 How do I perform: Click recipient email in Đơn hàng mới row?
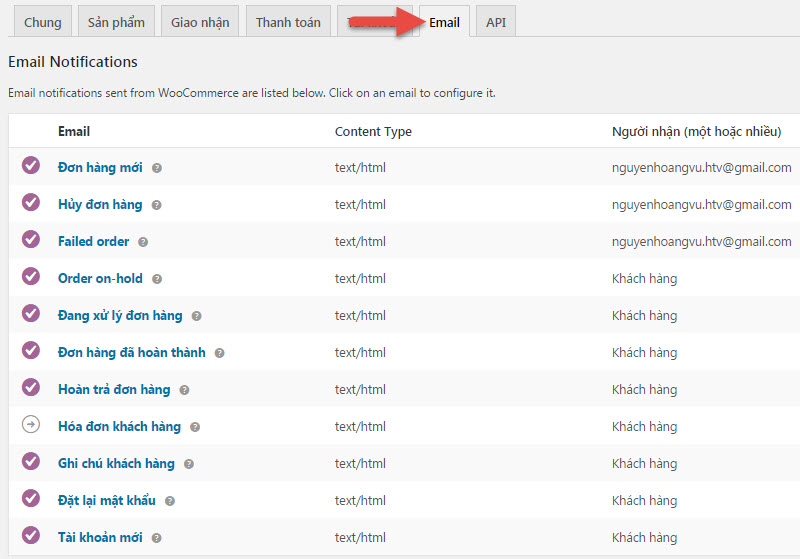(x=702, y=168)
